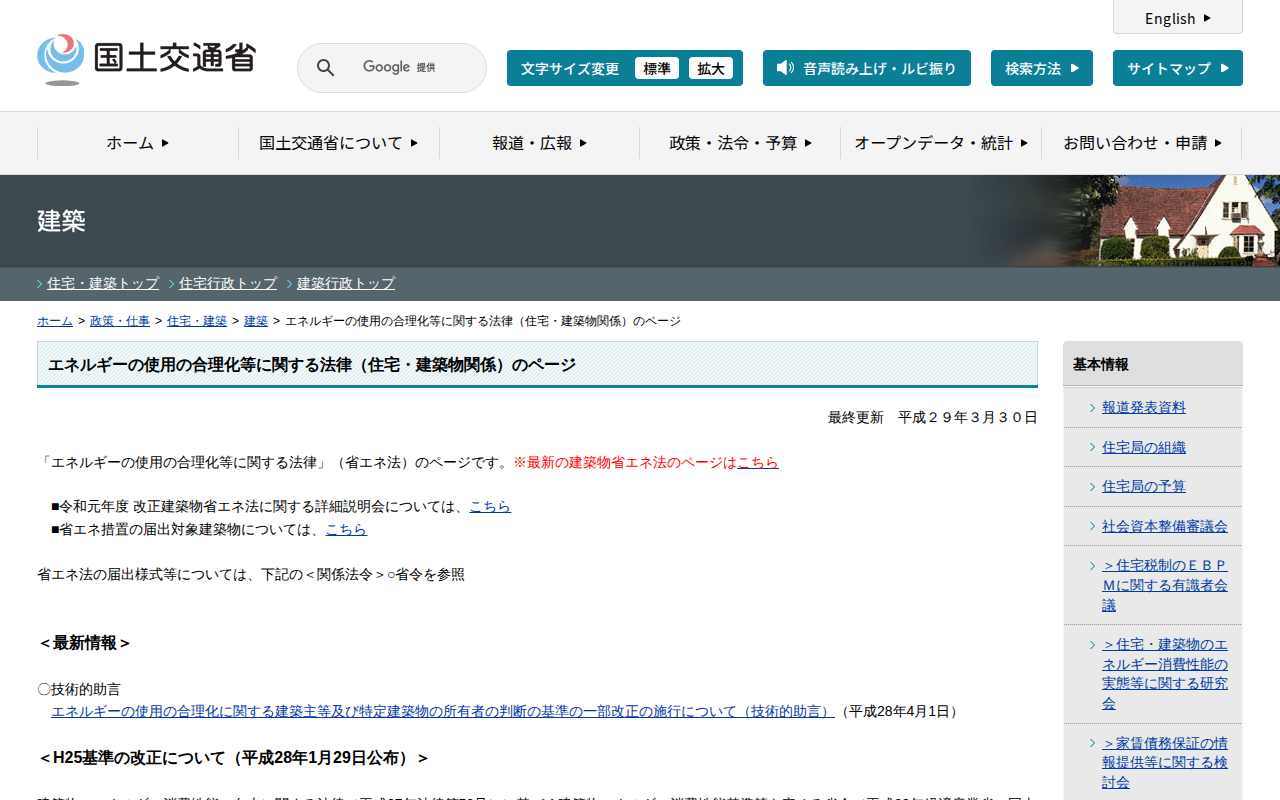The width and height of the screenshot is (1280, 800).
Task: Set font size to 標準
Action: pyautogui.click(x=656, y=68)
